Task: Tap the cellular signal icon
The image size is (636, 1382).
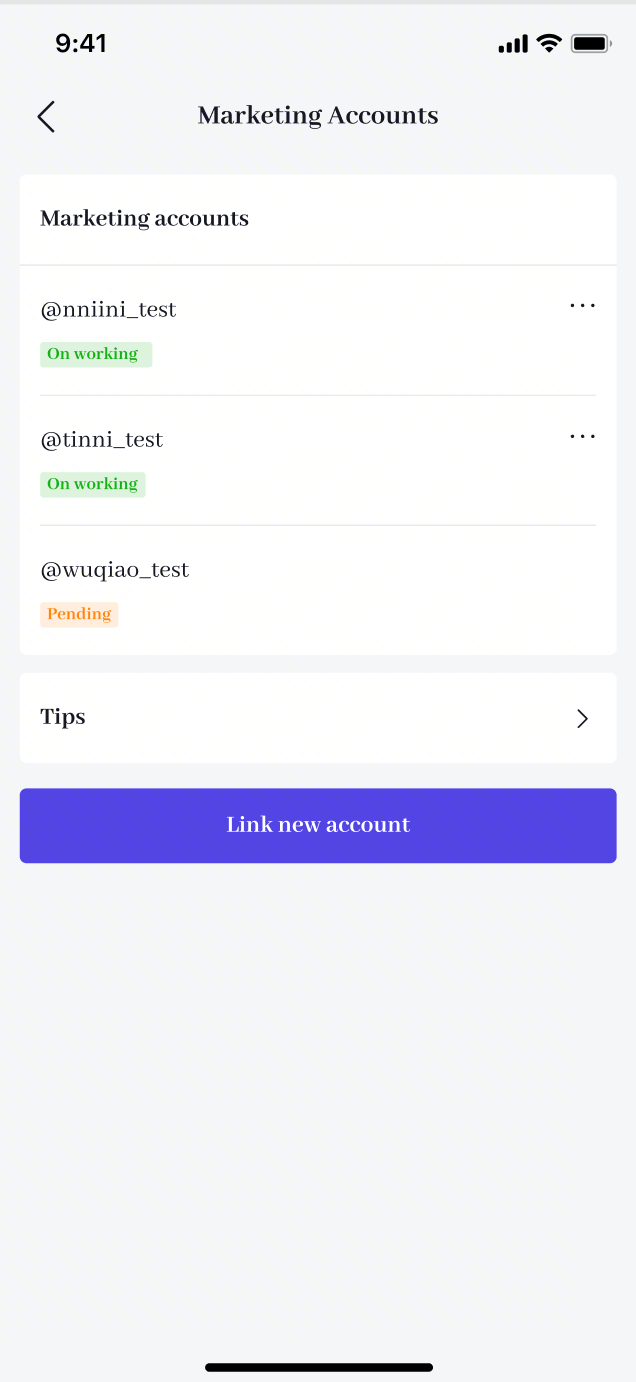Action: point(512,44)
